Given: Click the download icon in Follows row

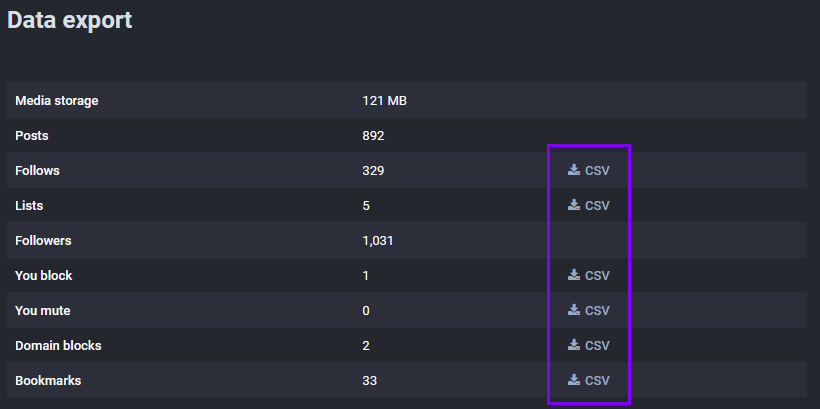Looking at the screenshot, I should coord(574,169).
